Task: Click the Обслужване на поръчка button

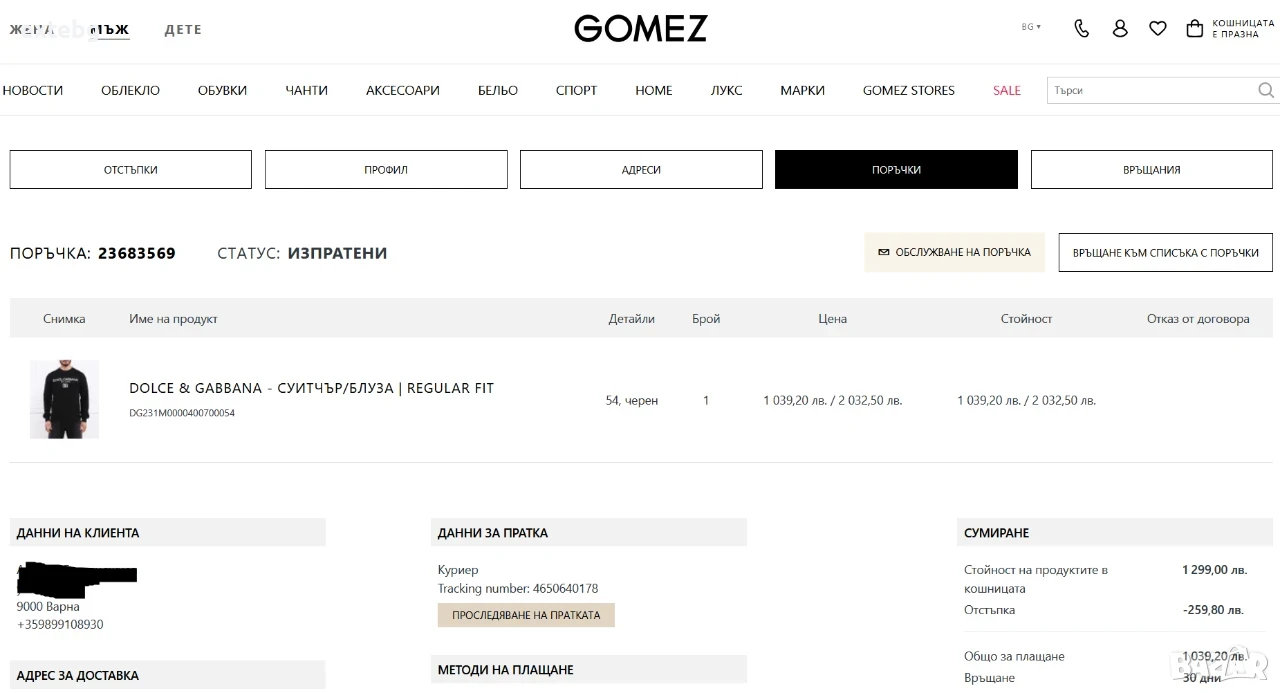Action: click(x=954, y=252)
